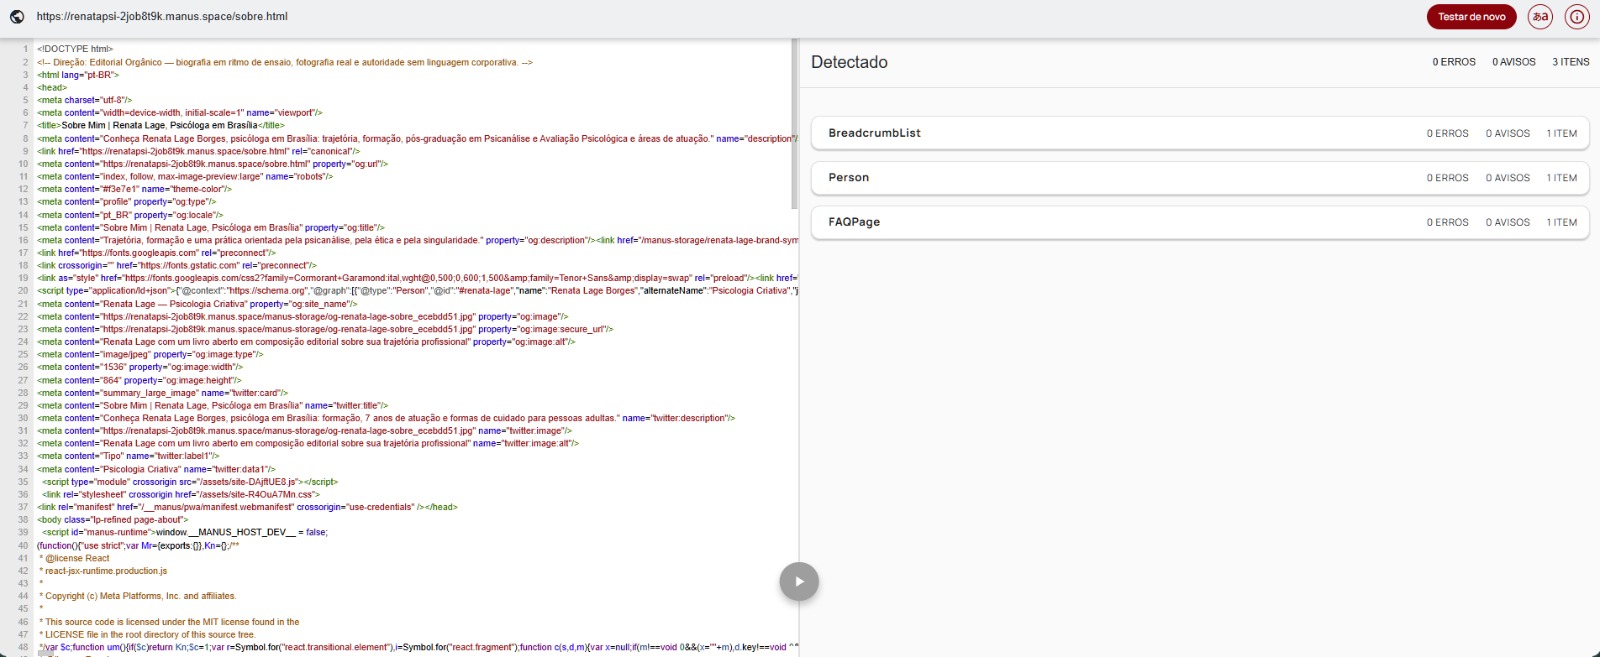The height and width of the screenshot is (657, 1600).
Task: Click the 'Testar de novo' button
Action: point(1471,17)
